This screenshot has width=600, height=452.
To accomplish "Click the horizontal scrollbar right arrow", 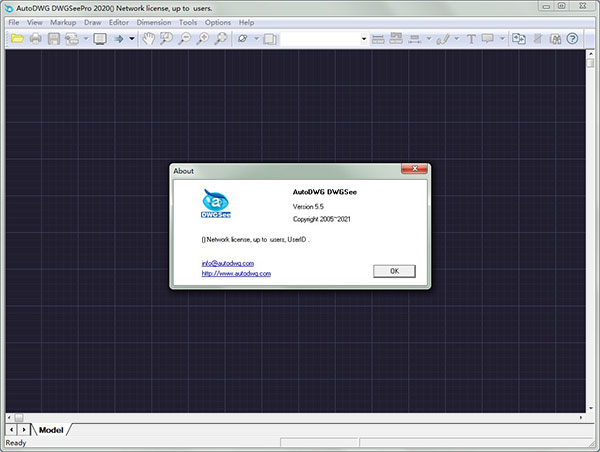I will pyautogui.click(x=581, y=417).
